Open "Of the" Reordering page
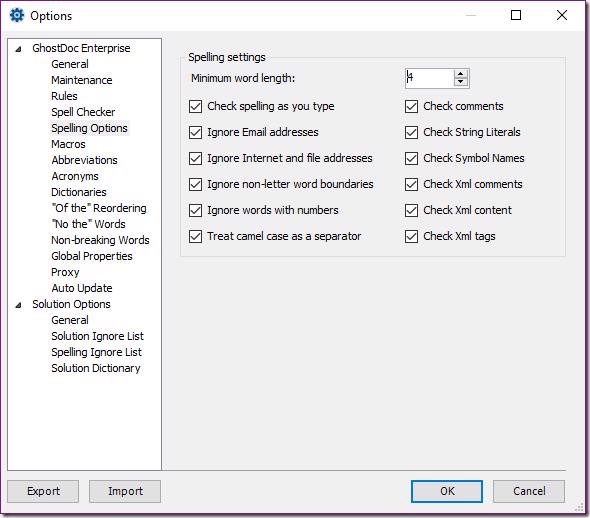This screenshot has height=518, width=590. (99, 208)
